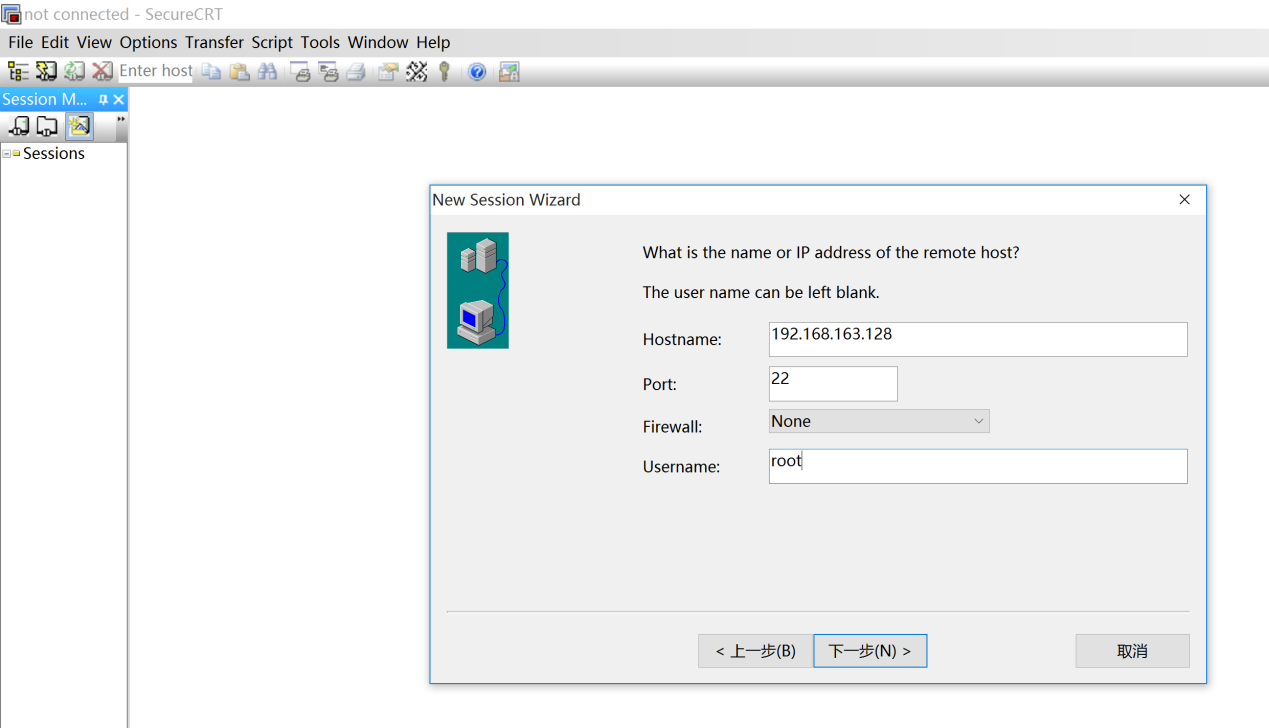The image size is (1269, 728).
Task: Click the Disconnect red X icon
Action: tap(102, 71)
